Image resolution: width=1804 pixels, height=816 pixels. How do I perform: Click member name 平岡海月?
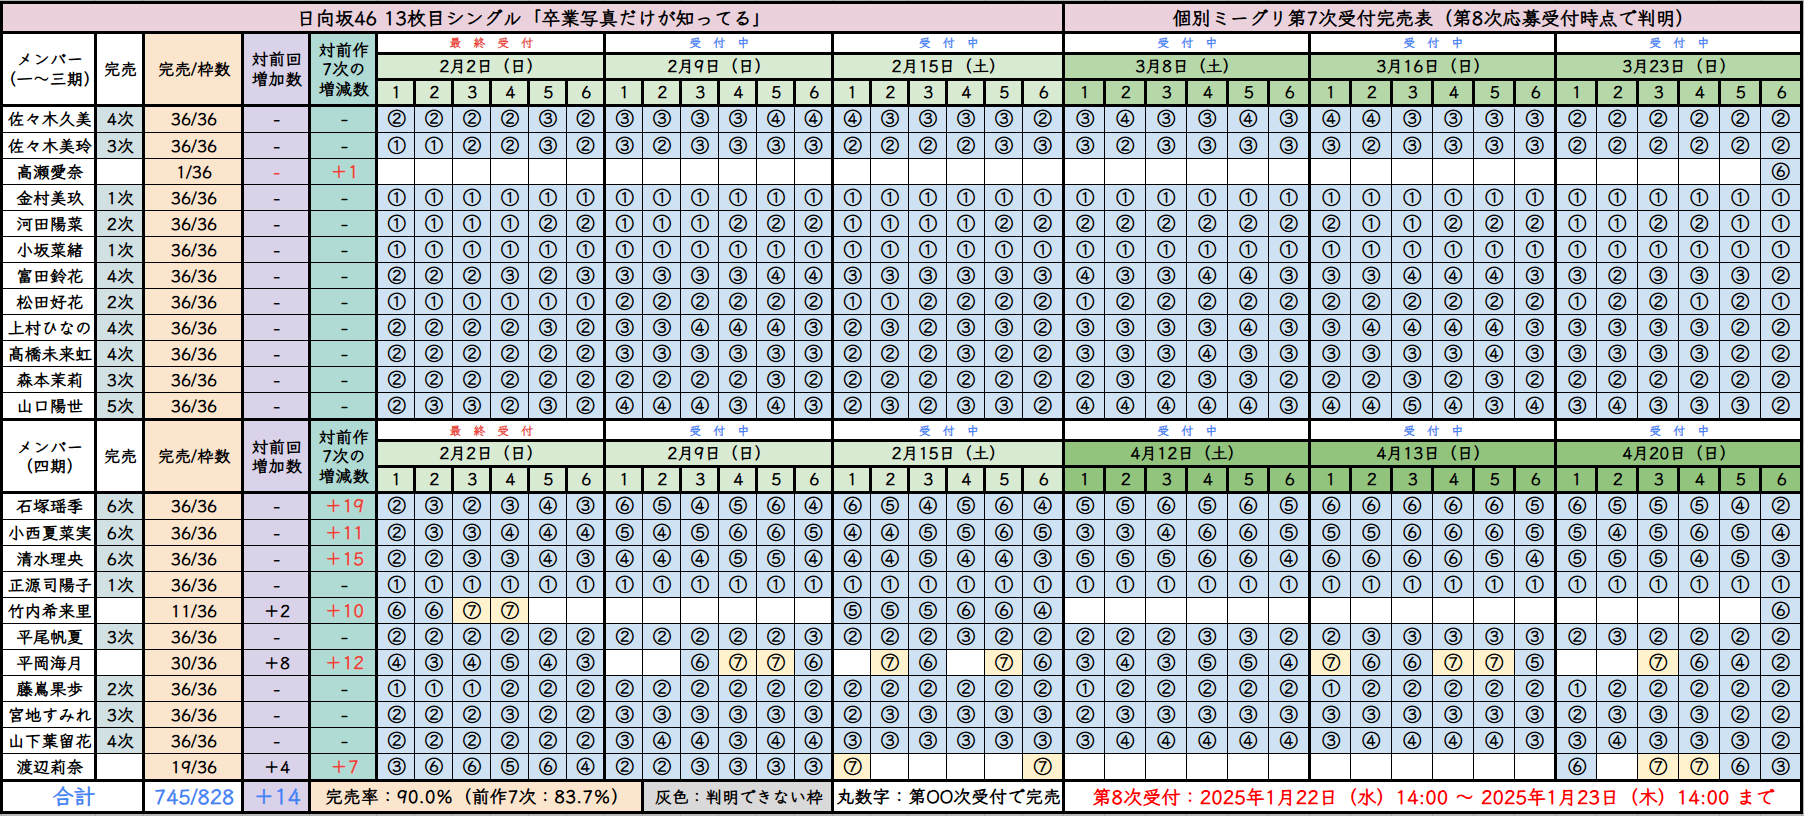[50, 663]
